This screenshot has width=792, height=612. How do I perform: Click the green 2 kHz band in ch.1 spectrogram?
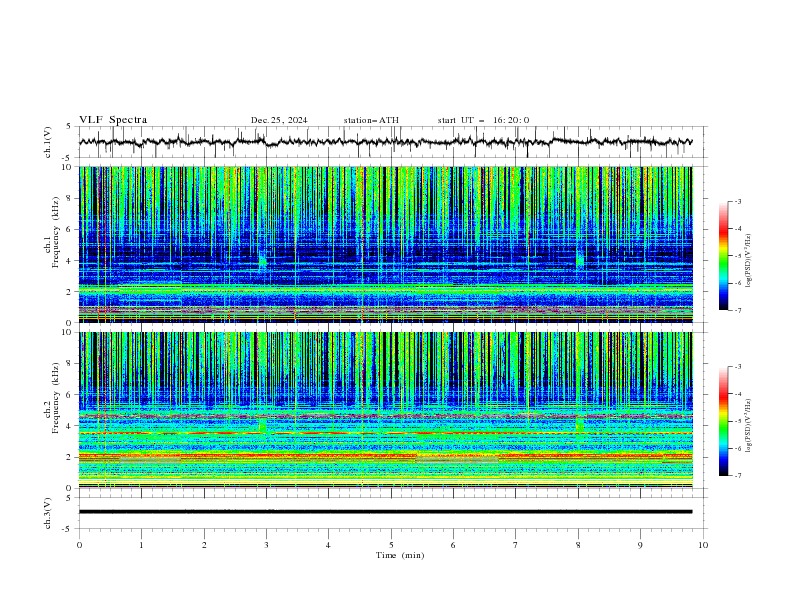385,289
